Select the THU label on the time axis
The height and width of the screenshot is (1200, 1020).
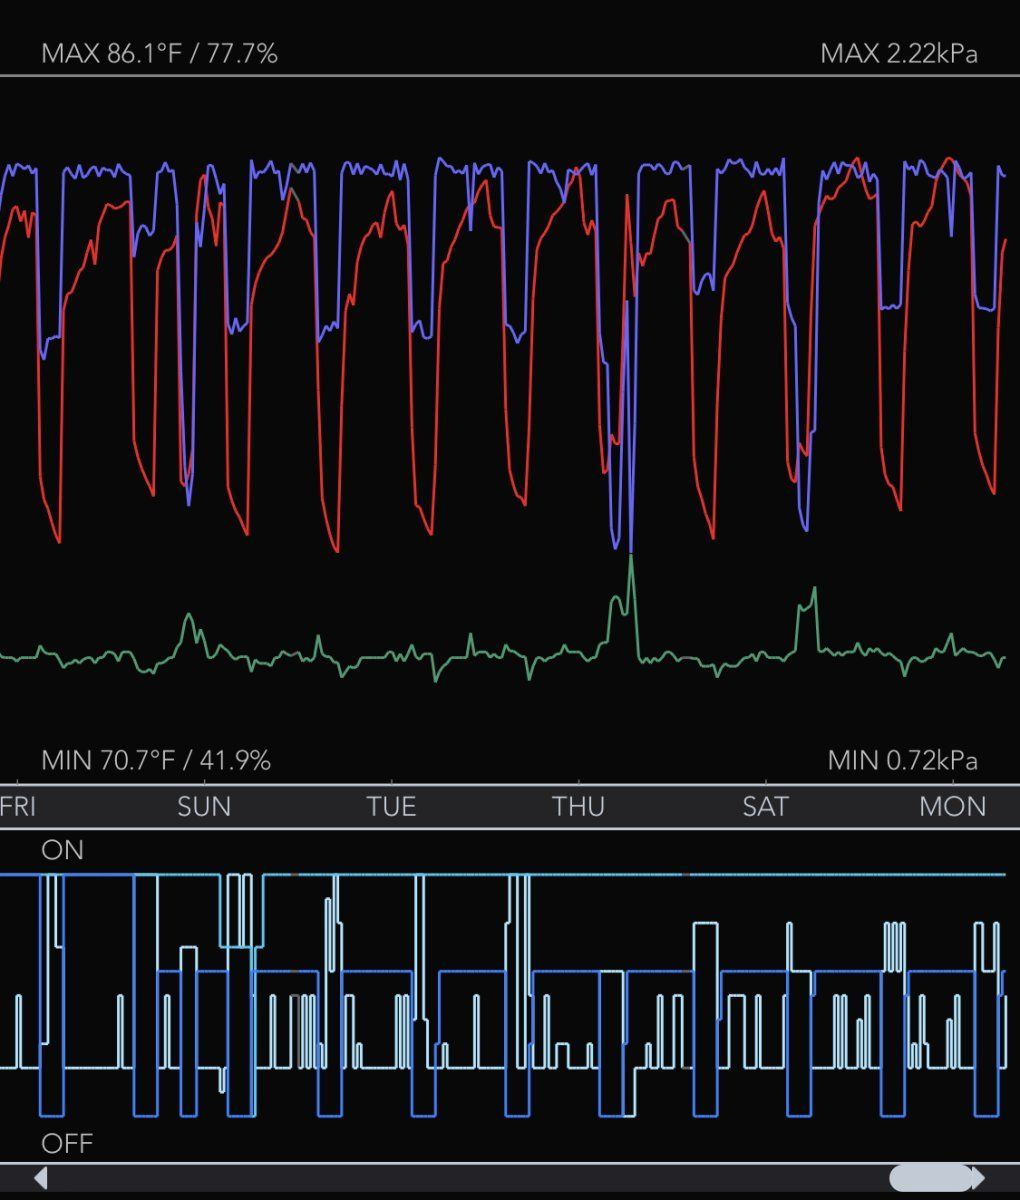[x=579, y=806]
